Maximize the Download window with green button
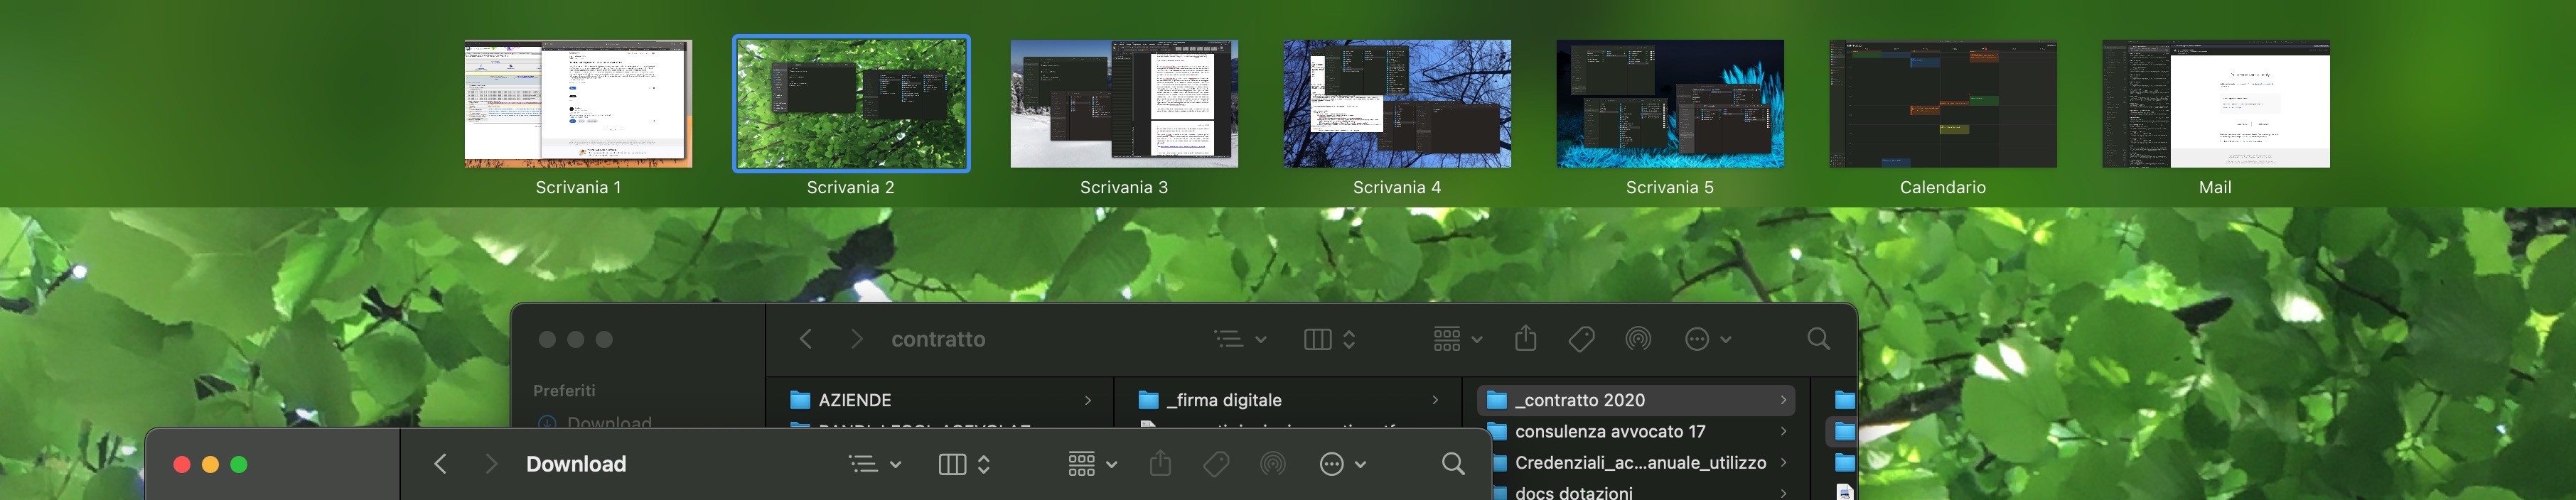2576x500 pixels. [239, 464]
